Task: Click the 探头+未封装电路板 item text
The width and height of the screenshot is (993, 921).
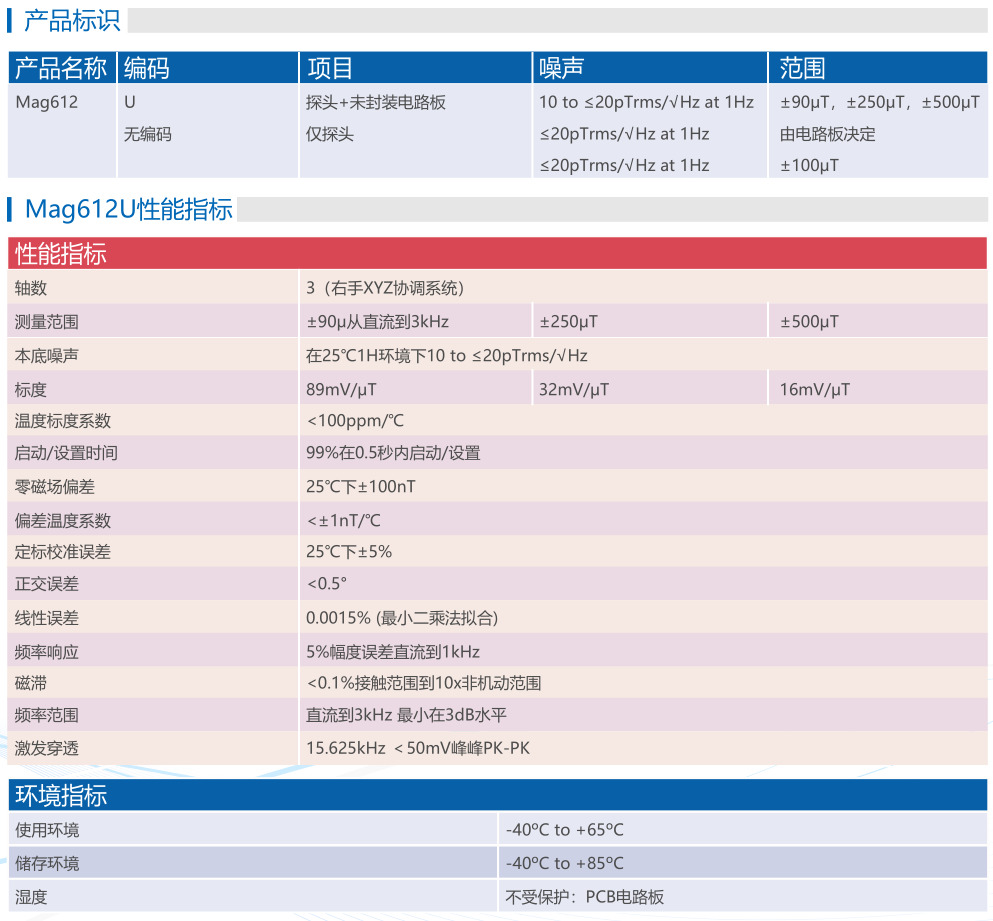Action: (376, 102)
